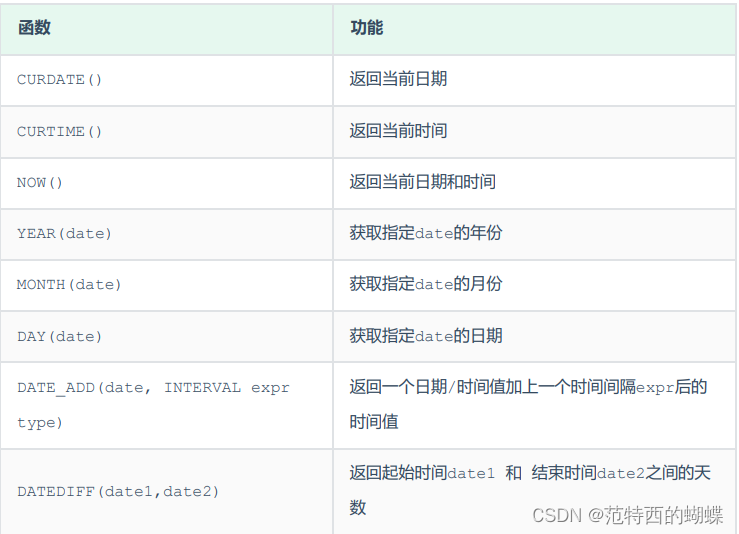This screenshot has height=534, width=739.
Task: Select the 获取指定date的年份 description cell
Action: coord(534,235)
